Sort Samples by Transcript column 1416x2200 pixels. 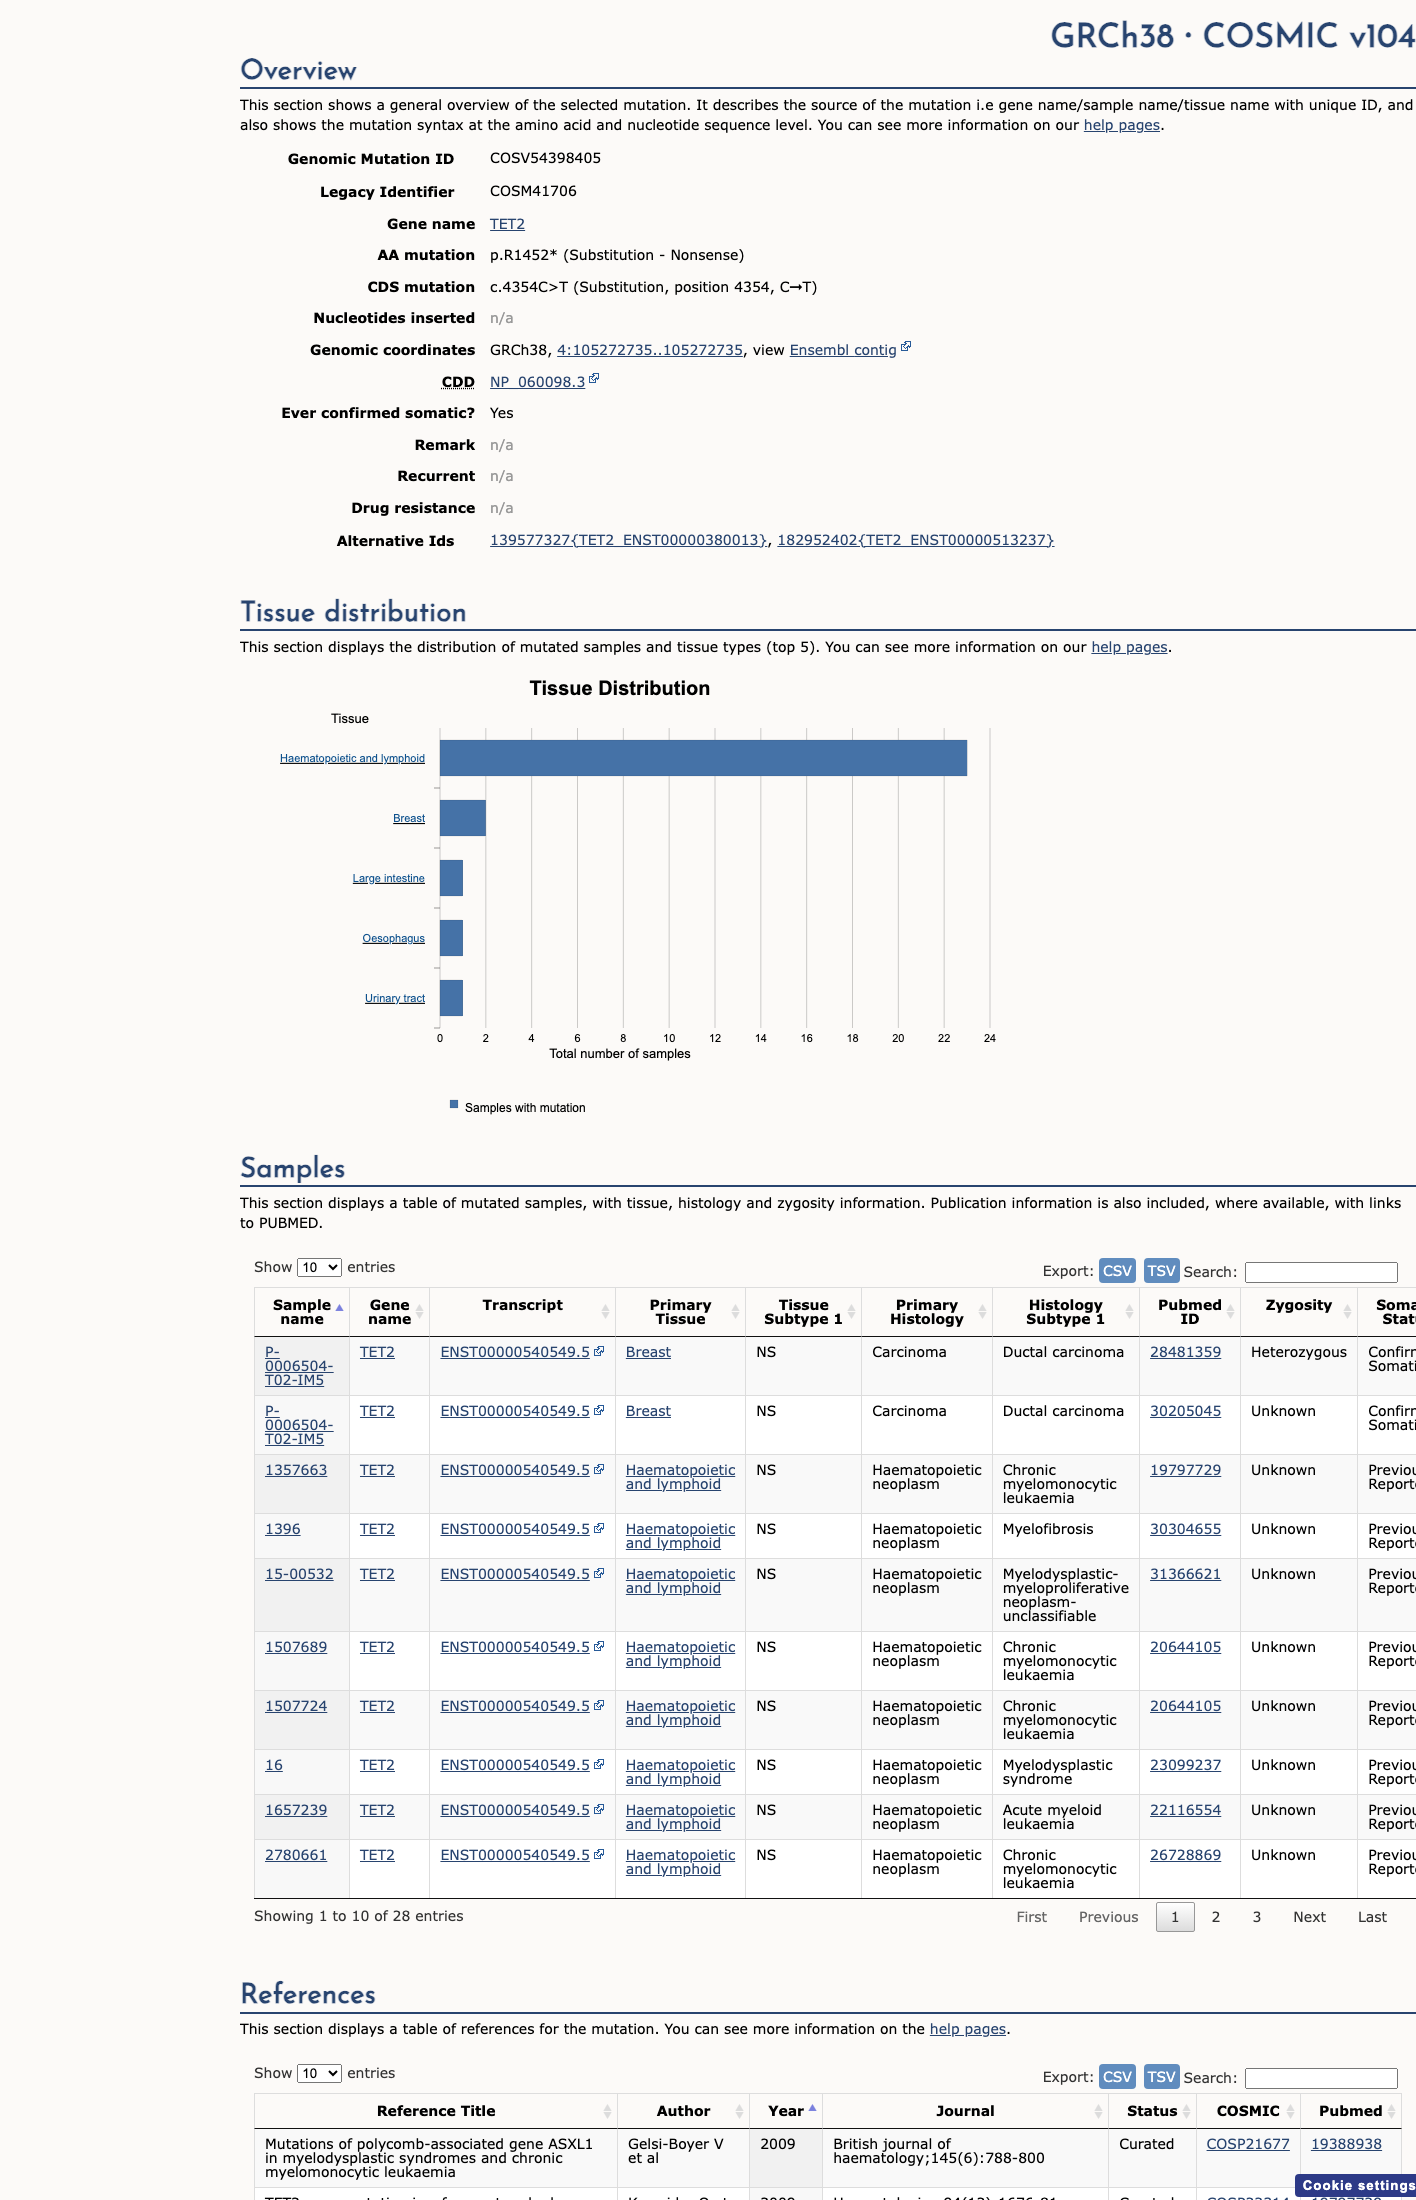click(x=522, y=1312)
